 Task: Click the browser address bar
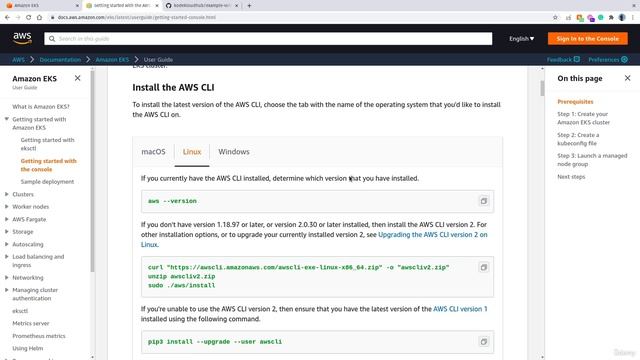[x=300, y=17]
